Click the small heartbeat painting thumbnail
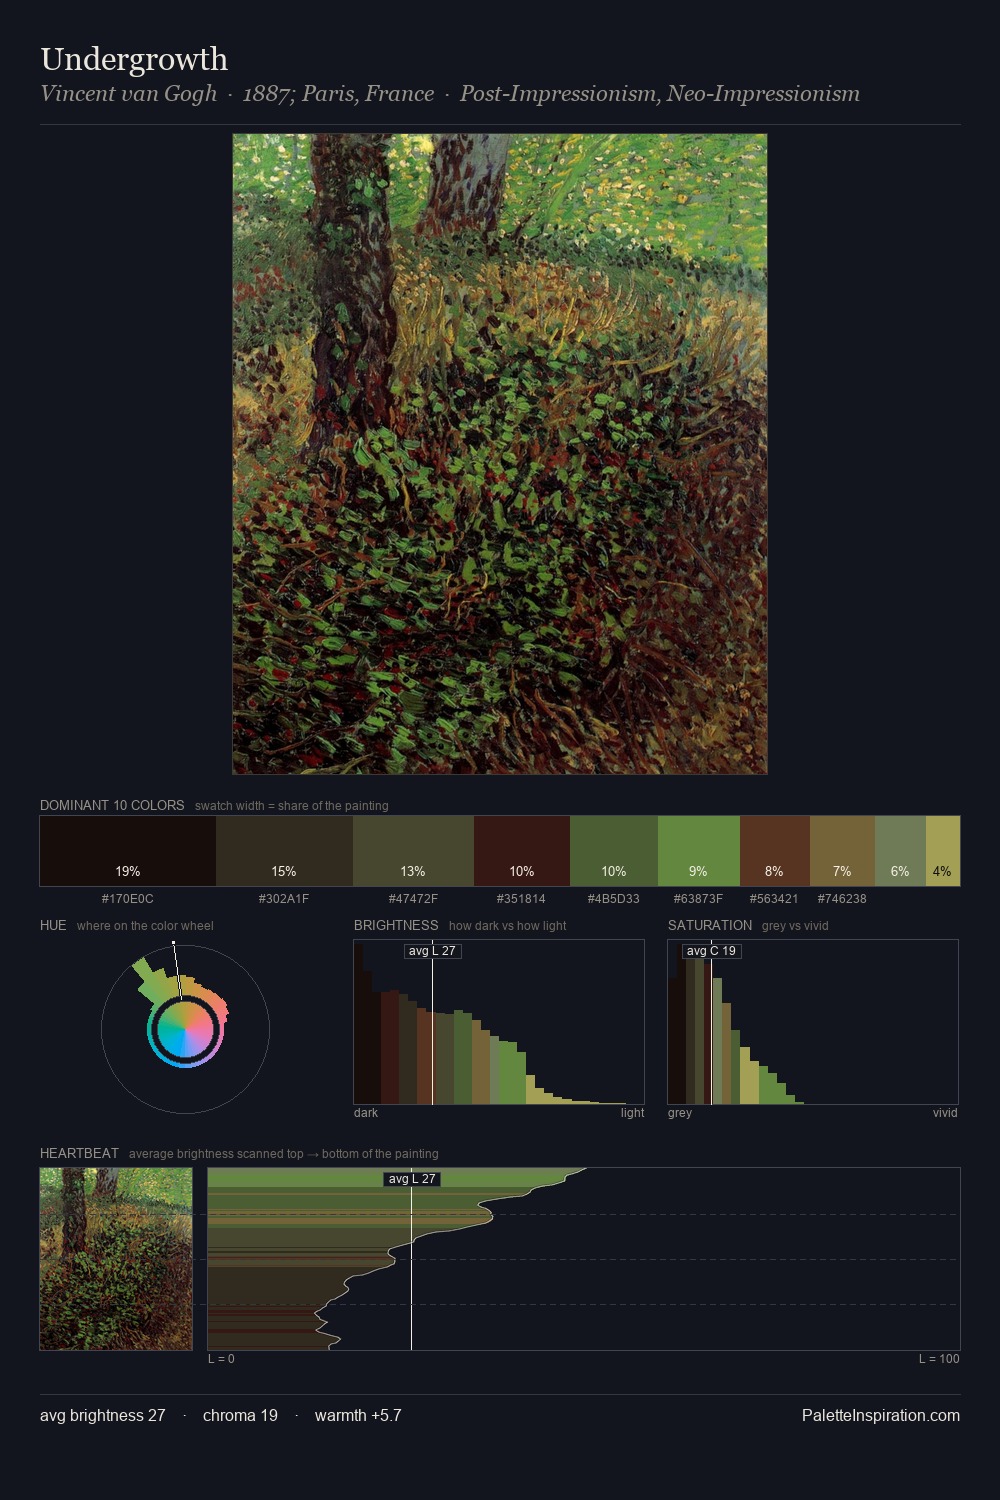Image resolution: width=1000 pixels, height=1500 pixels. (116, 1259)
